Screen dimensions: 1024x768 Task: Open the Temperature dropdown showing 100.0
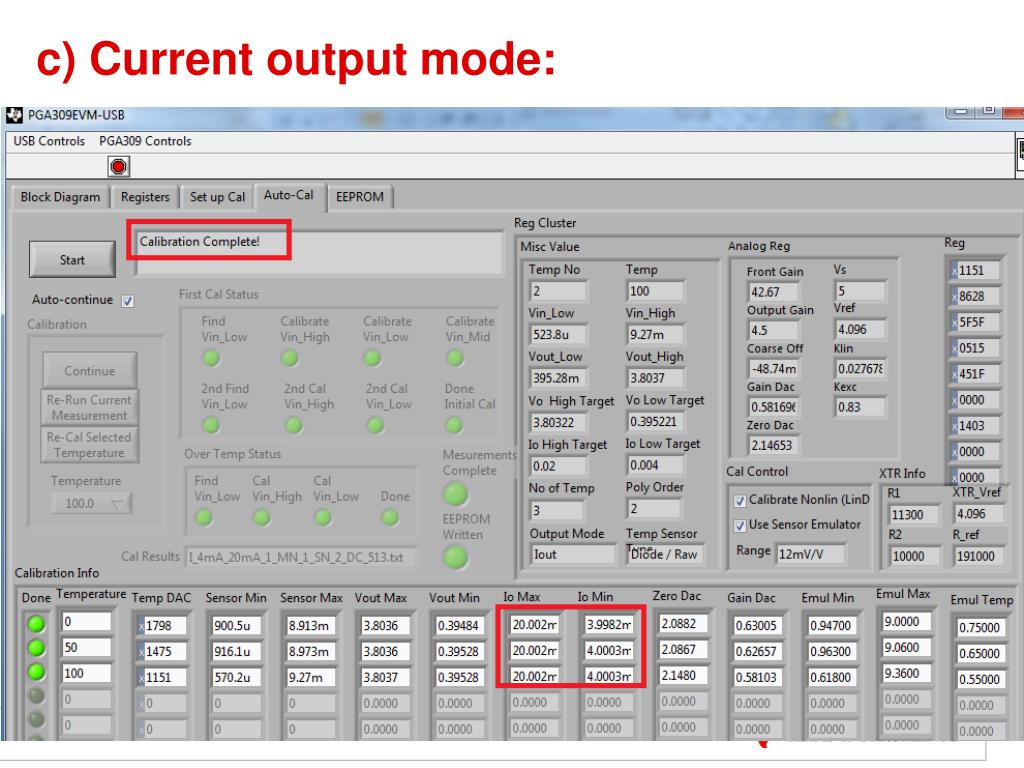click(91, 504)
